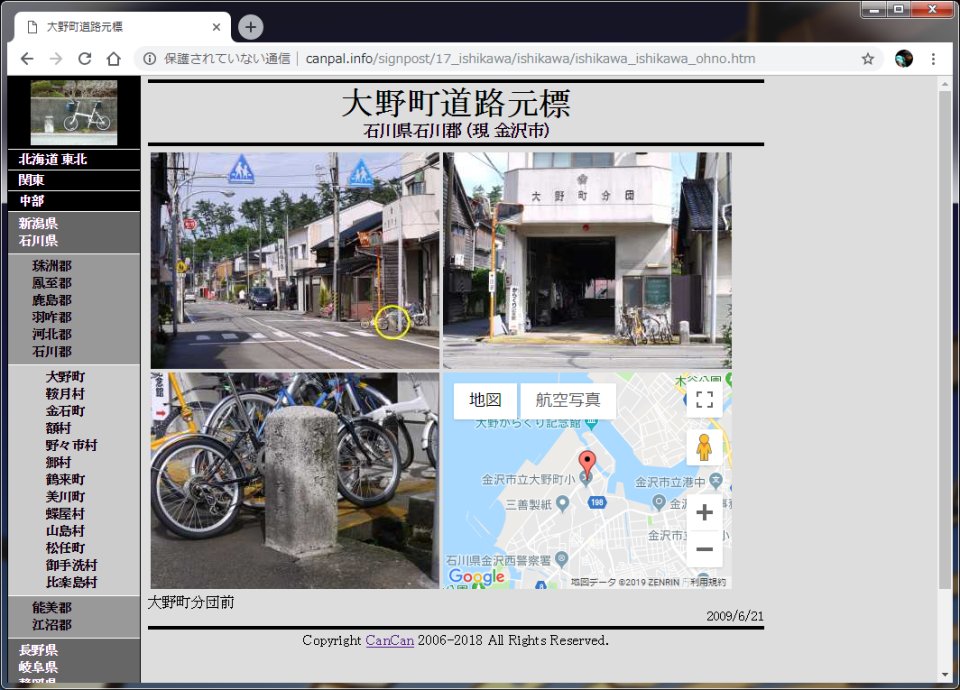This screenshot has height=690, width=960.
Task: Open 河北郡 in the sidebar
Action: (51, 334)
